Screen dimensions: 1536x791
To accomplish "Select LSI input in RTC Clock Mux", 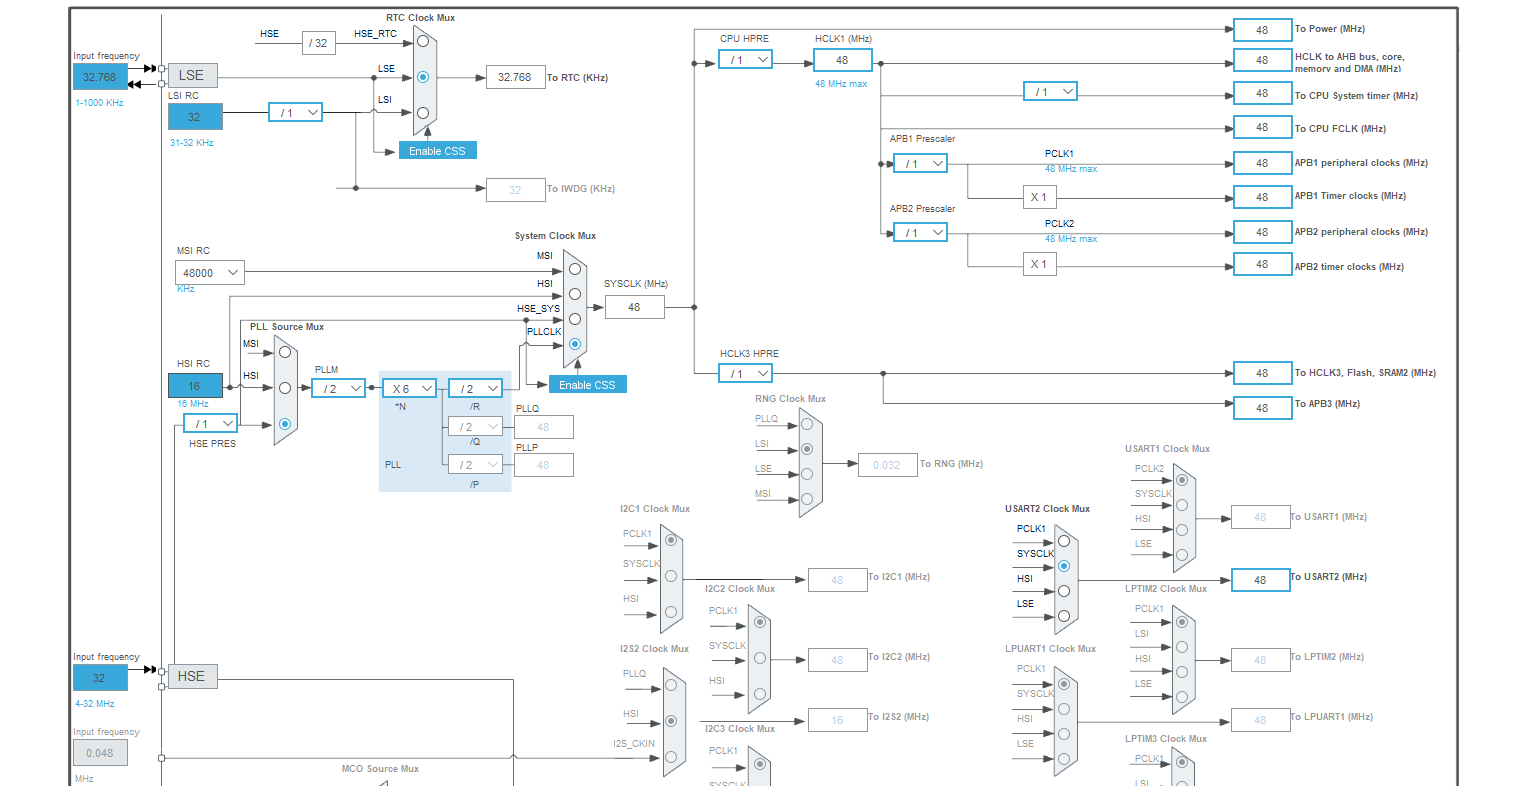I will point(423,113).
